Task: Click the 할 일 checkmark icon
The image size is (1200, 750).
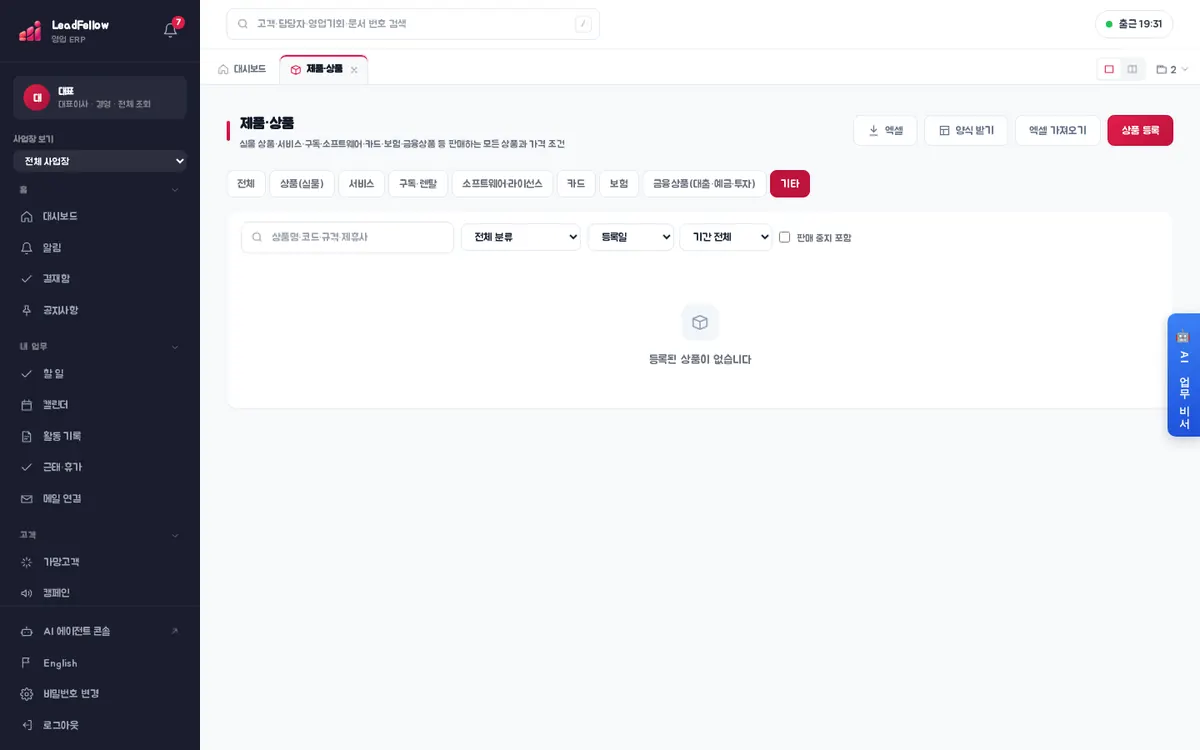Action: (x=27, y=373)
